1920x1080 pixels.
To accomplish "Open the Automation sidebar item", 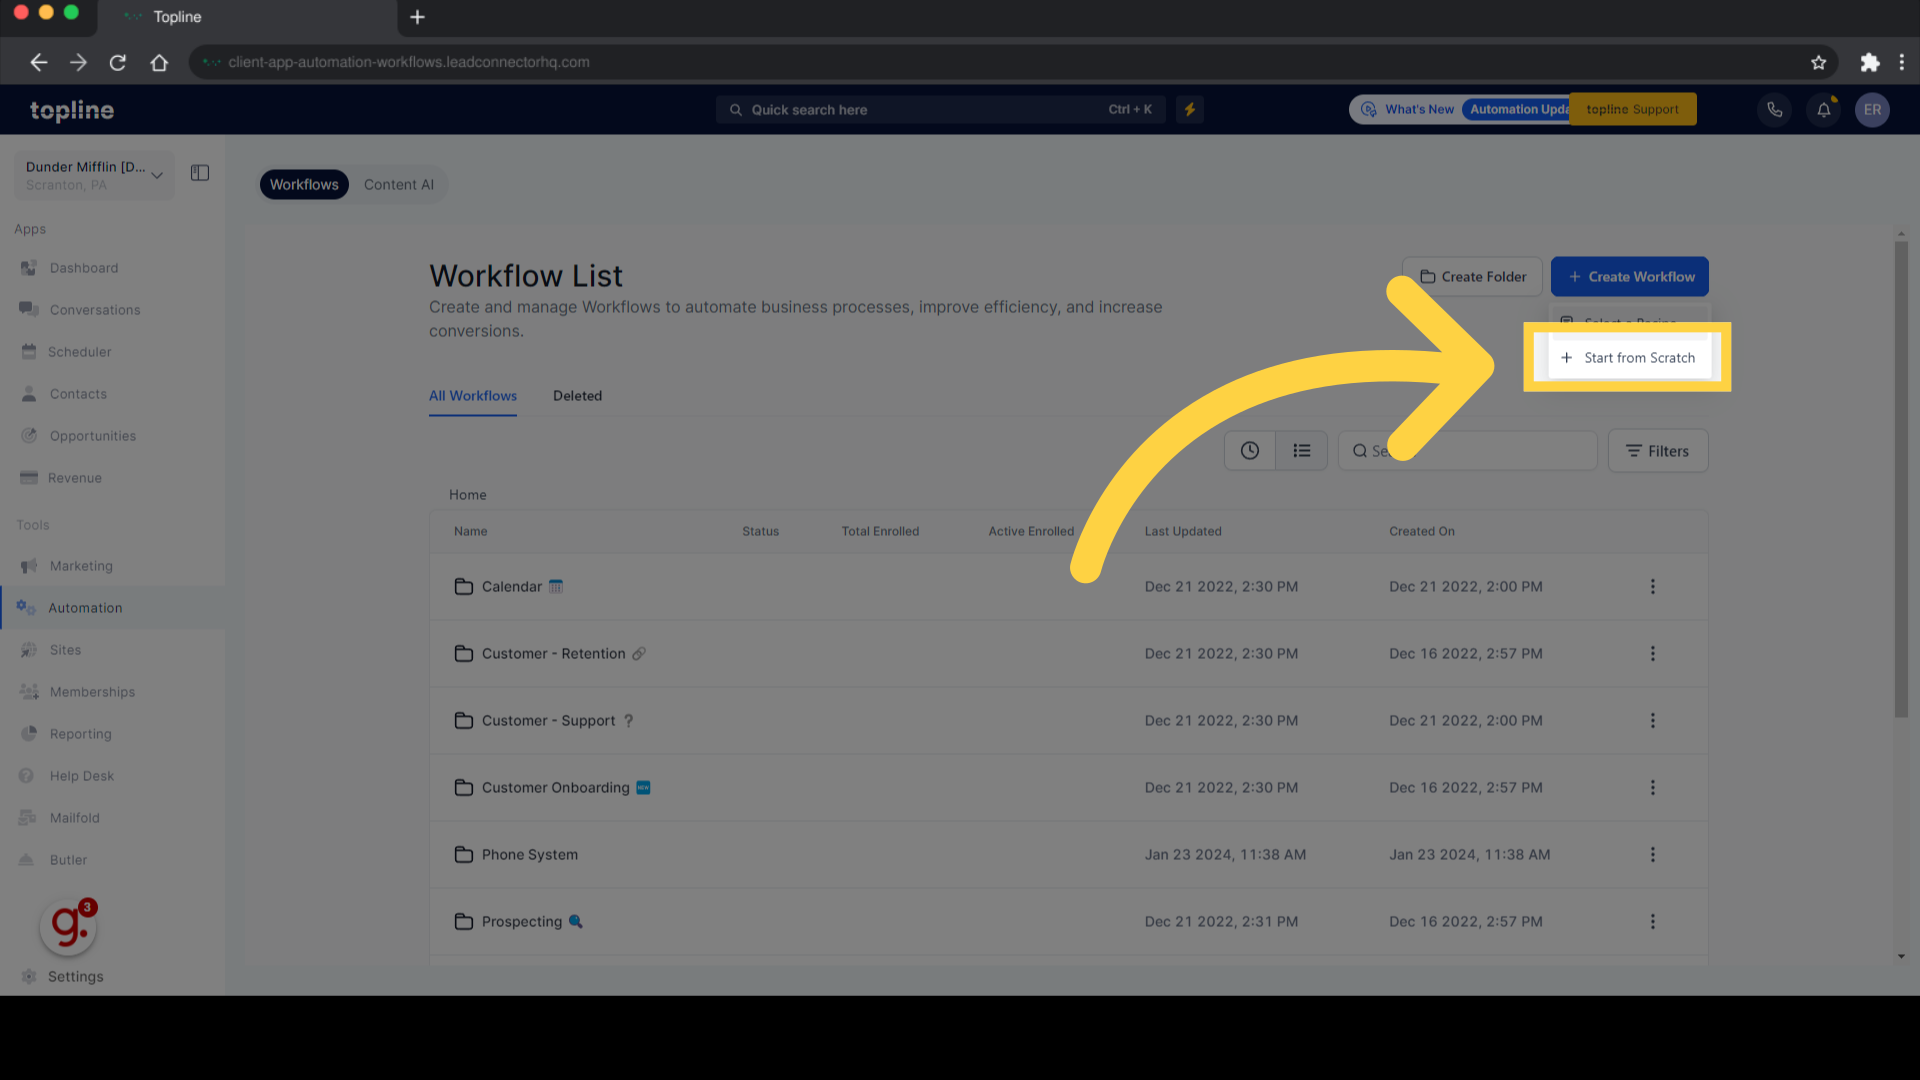I will (x=85, y=608).
